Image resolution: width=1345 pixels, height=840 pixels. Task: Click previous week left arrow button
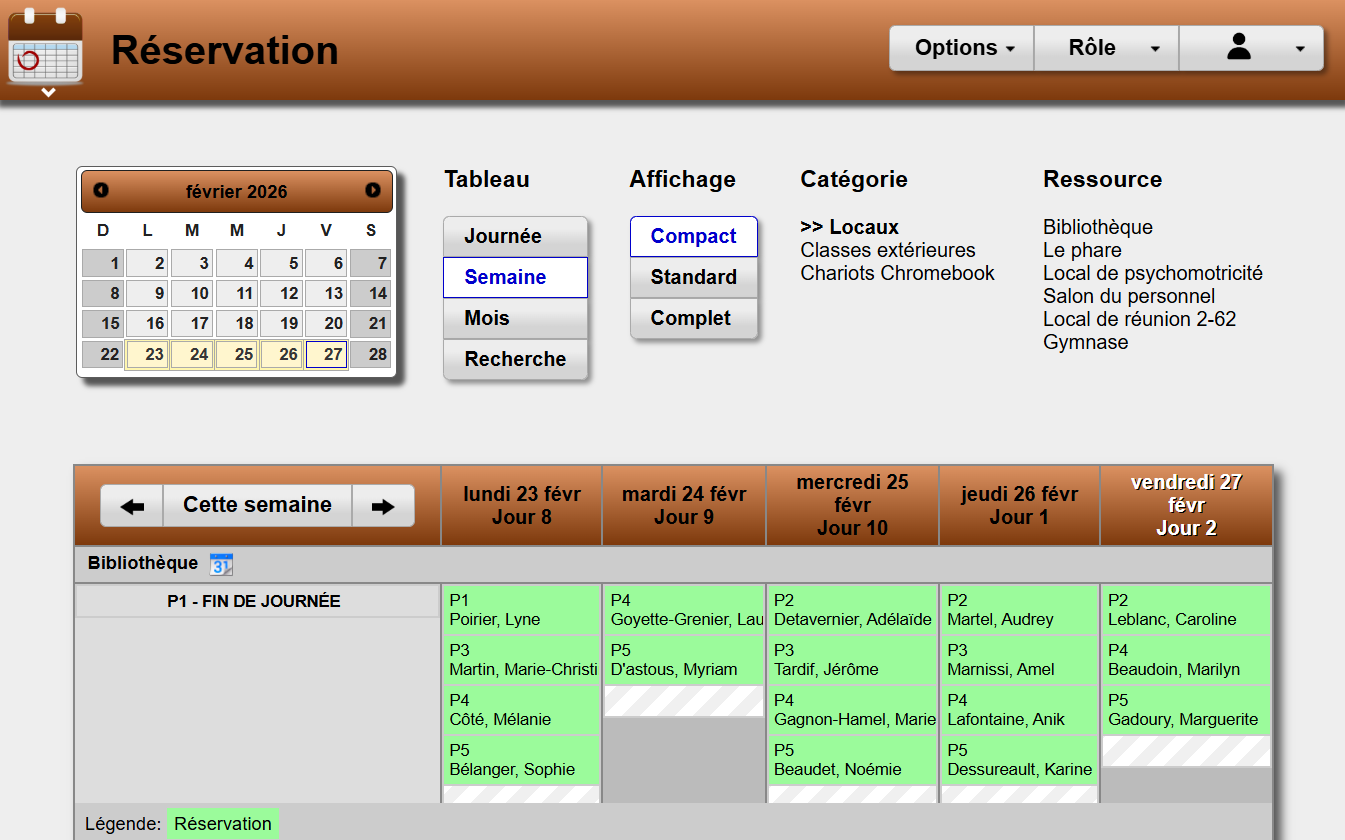[x=132, y=506]
